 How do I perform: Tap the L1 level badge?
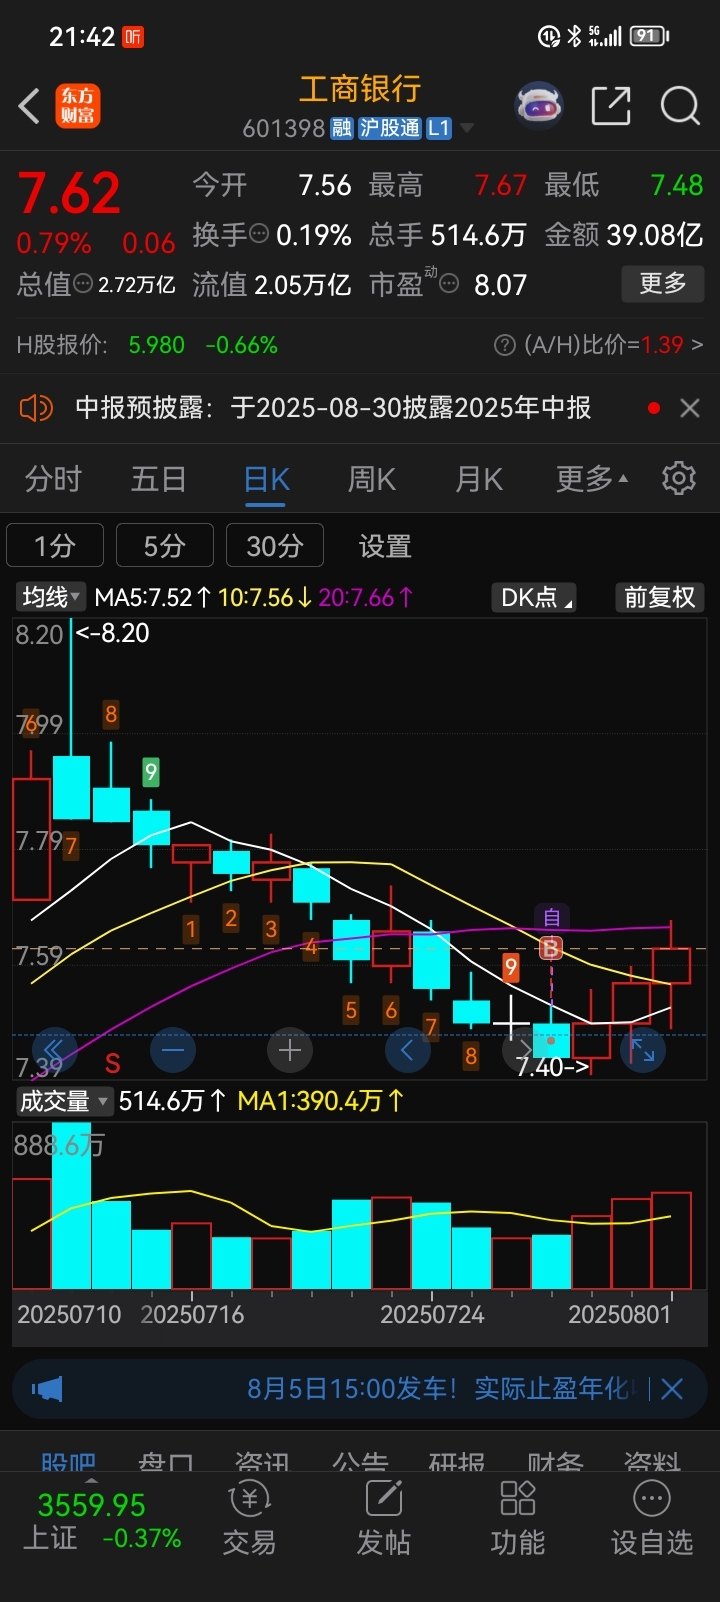439,128
